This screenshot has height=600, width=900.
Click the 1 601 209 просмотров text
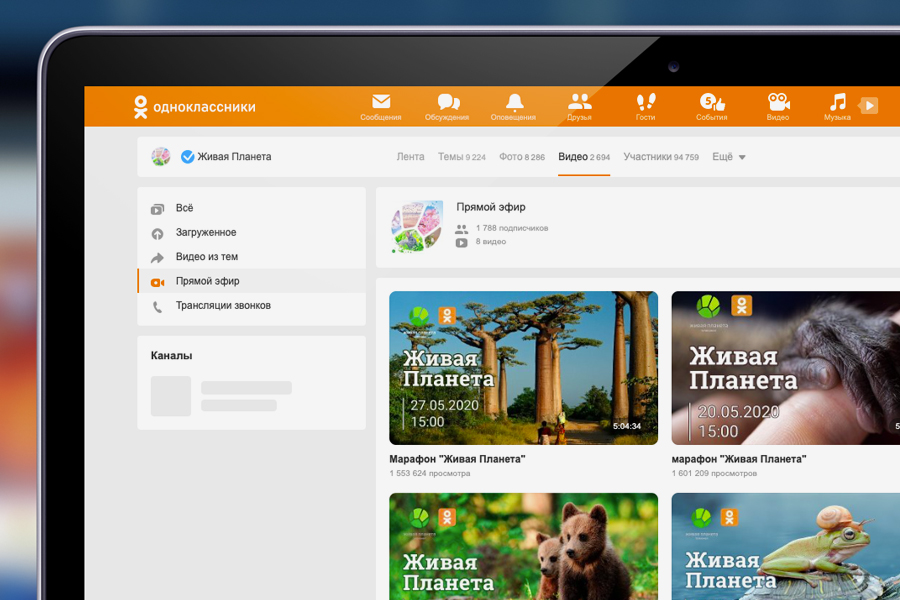[714, 473]
